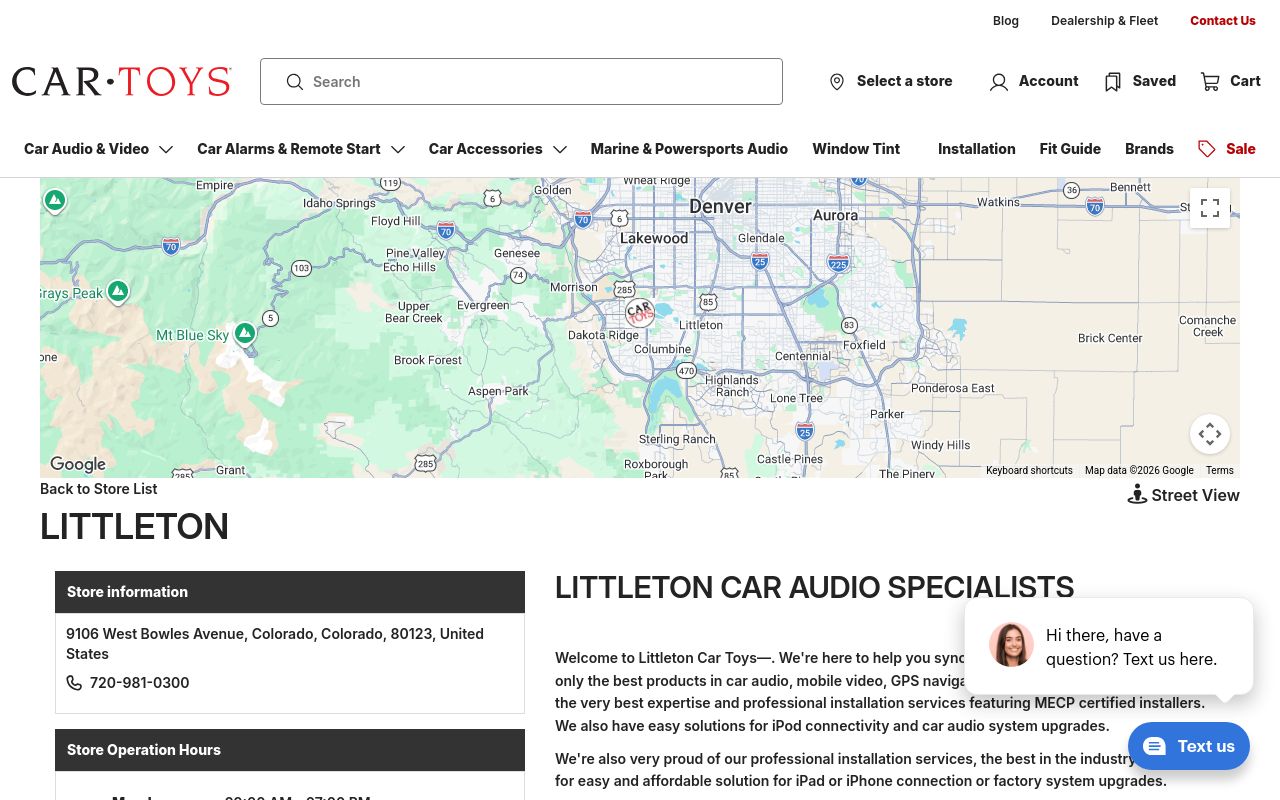The height and width of the screenshot is (800, 1280).
Task: Click the Google logo on map
Action: pos(78,464)
